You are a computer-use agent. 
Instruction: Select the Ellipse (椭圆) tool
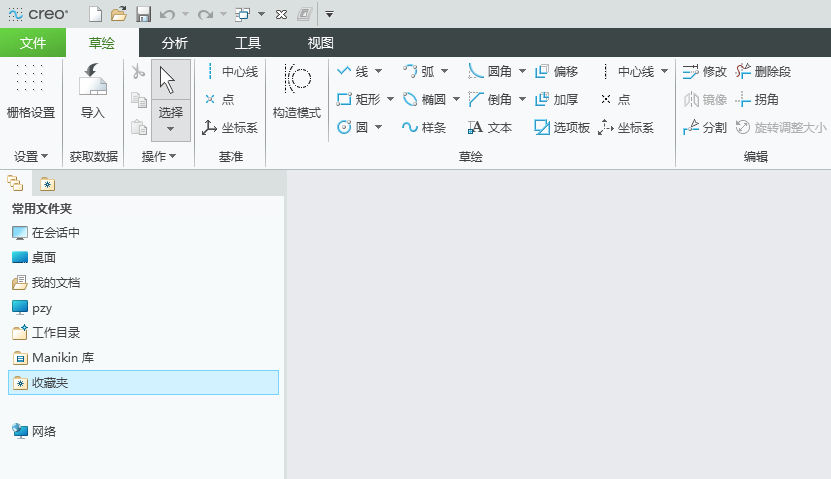pos(425,99)
